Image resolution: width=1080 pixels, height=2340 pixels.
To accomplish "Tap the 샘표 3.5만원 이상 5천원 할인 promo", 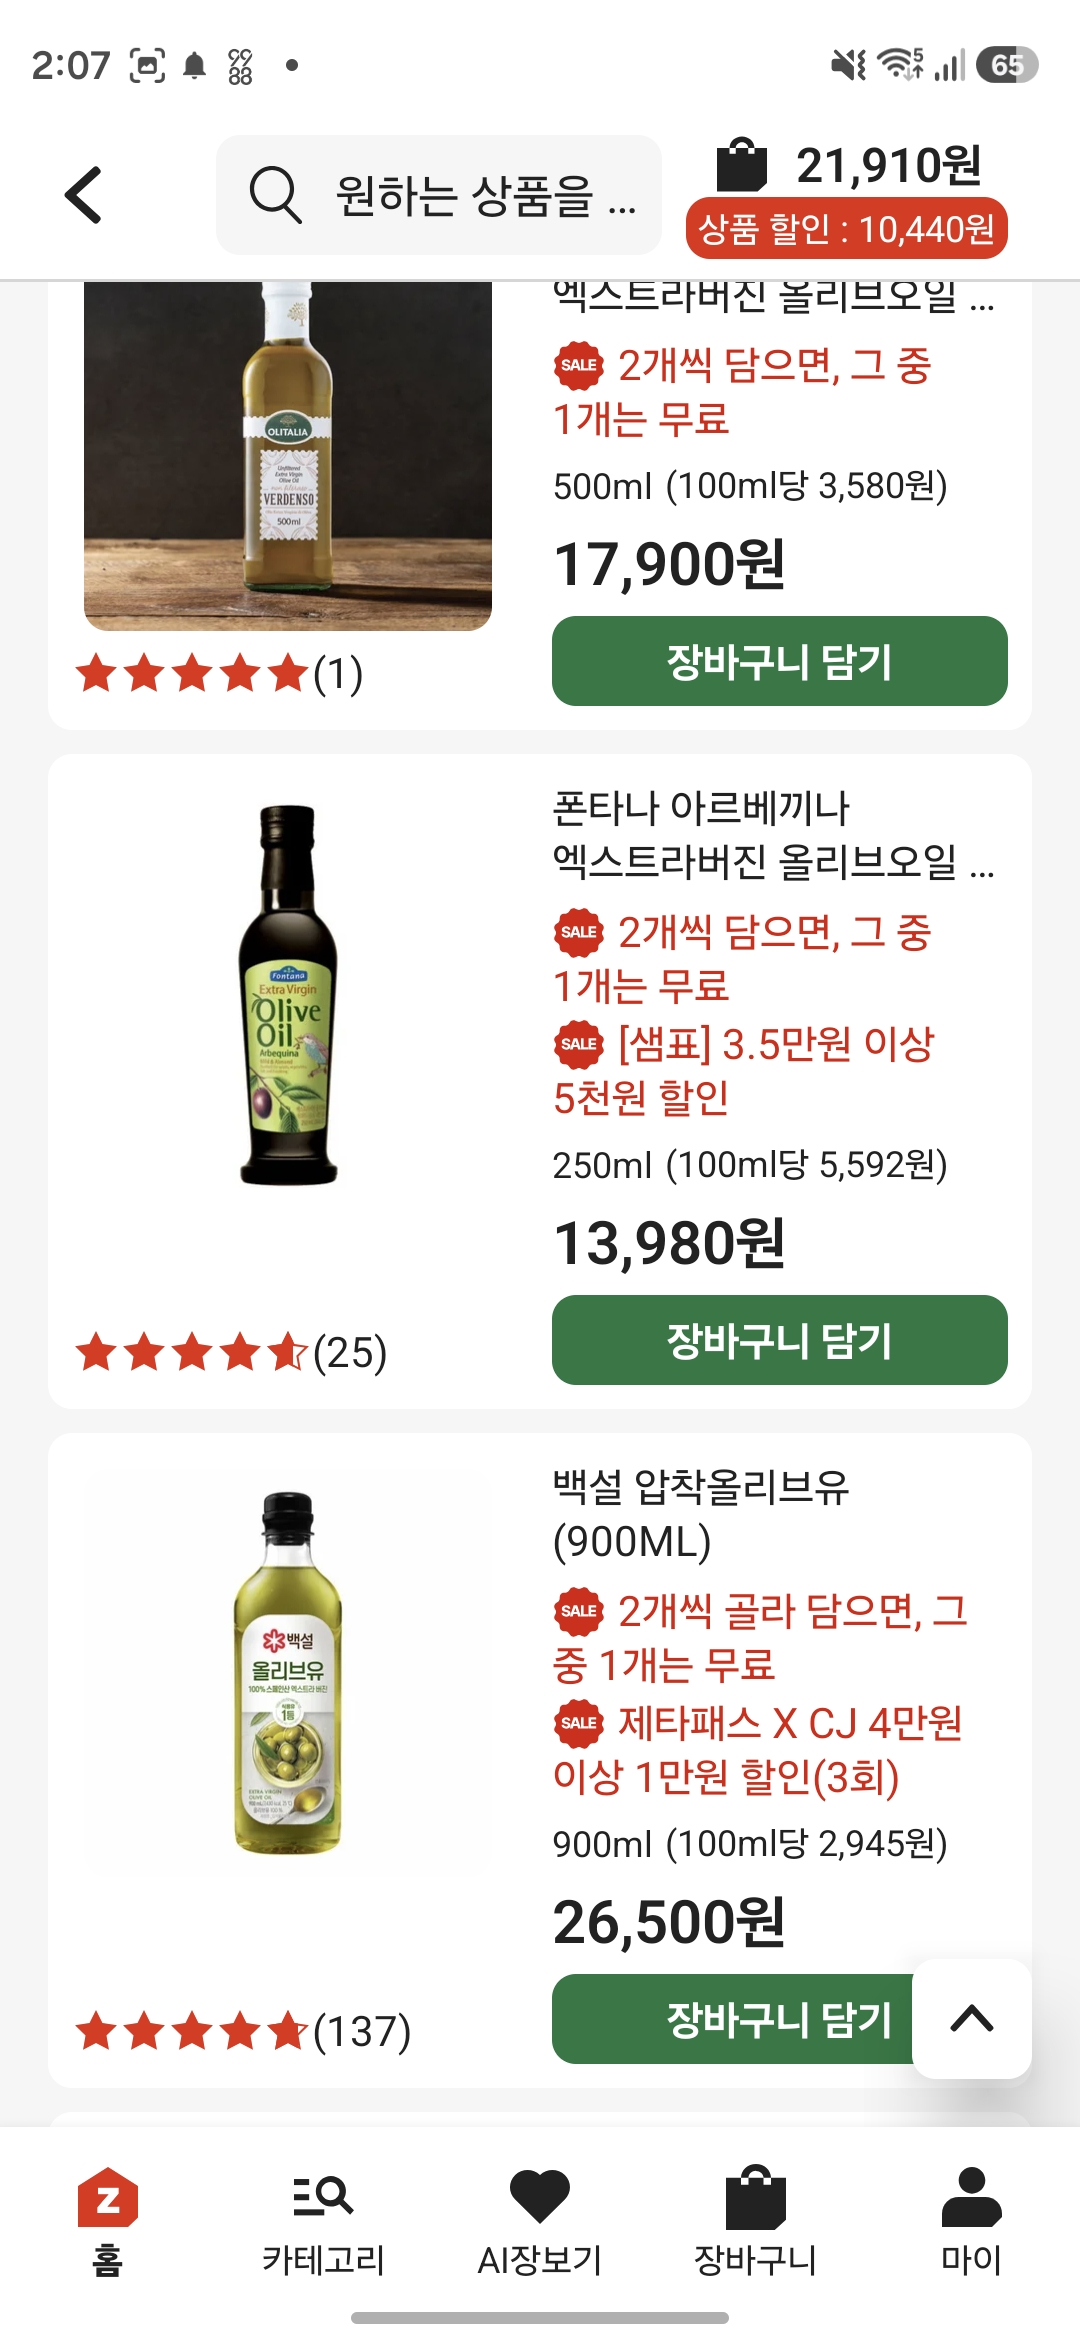I will (x=744, y=1070).
